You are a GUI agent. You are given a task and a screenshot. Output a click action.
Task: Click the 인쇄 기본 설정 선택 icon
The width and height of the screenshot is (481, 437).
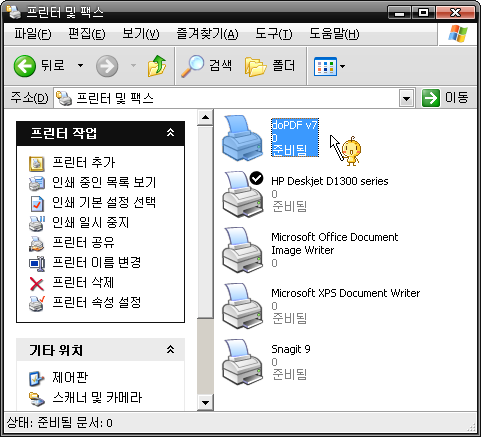[x=37, y=203]
